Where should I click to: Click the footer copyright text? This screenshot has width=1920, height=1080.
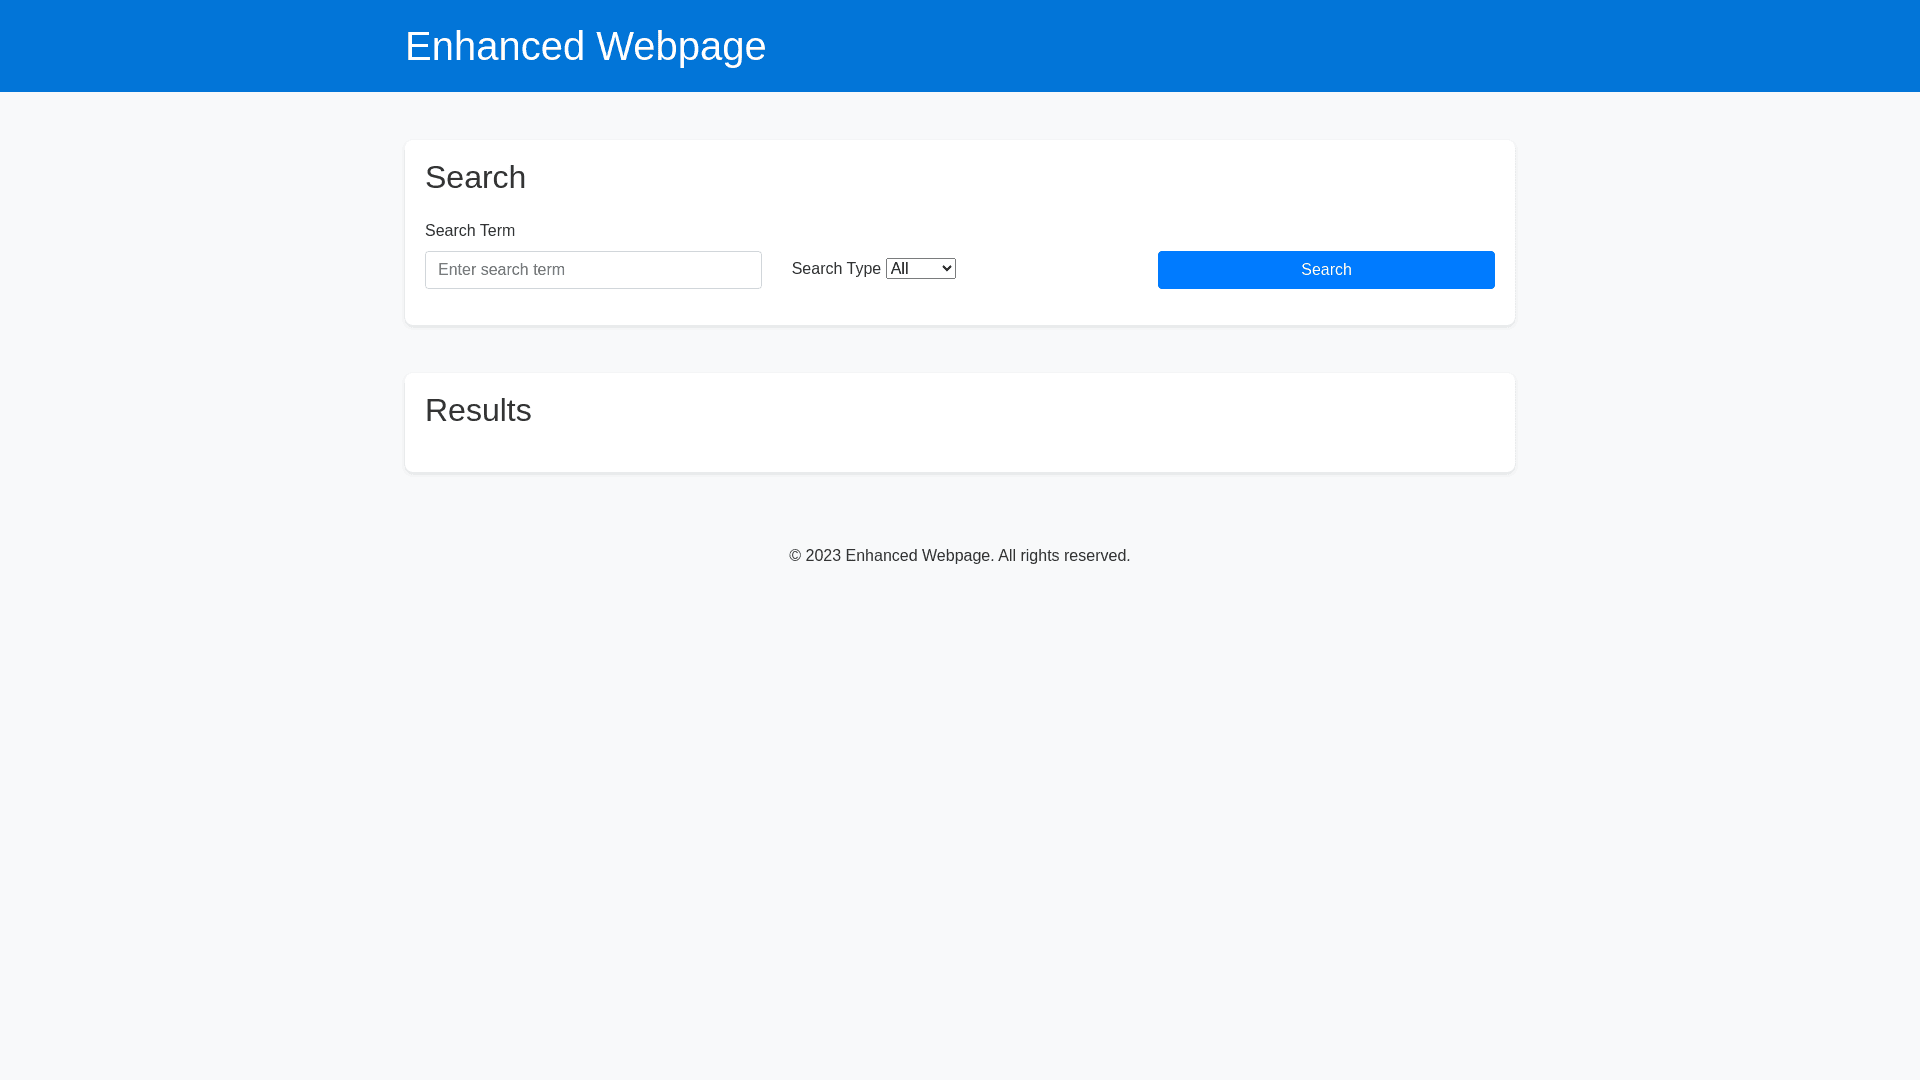tap(959, 556)
